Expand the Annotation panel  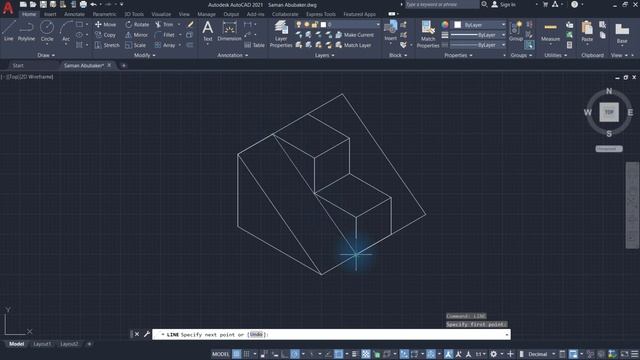point(233,55)
